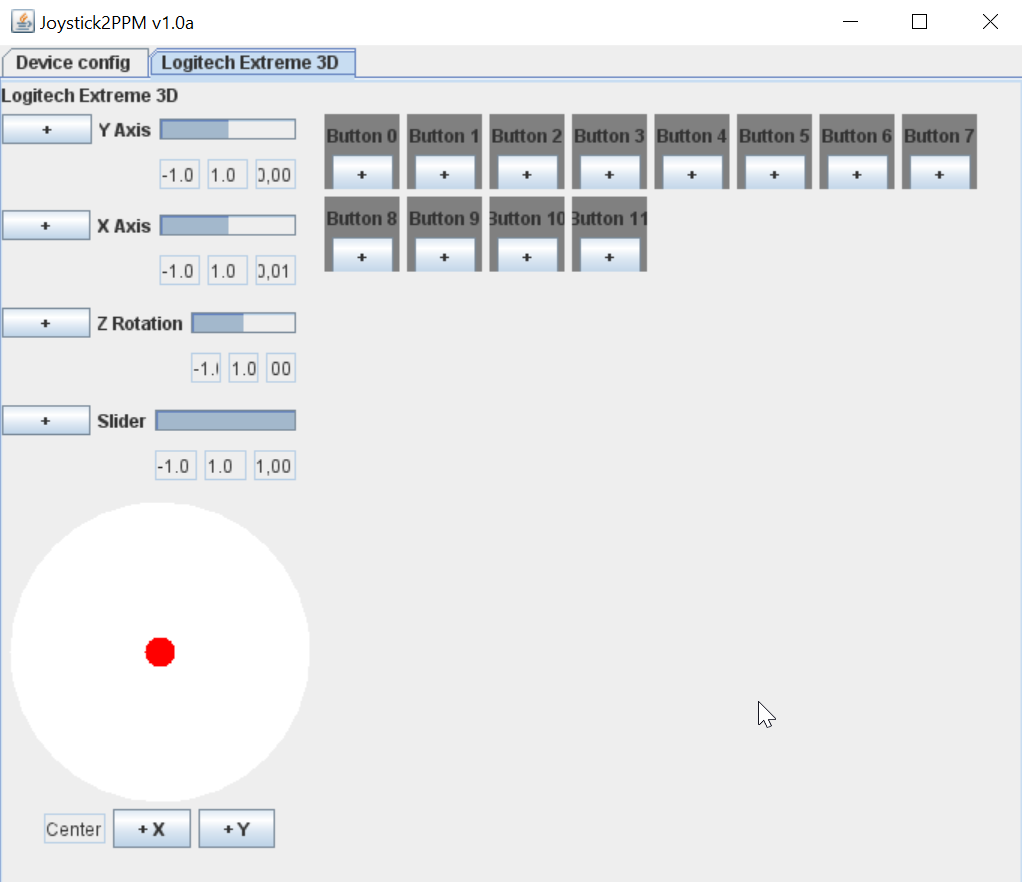Screen dimensions: 1022x882
Task: Select the X Axis current value field
Action: 275,271
